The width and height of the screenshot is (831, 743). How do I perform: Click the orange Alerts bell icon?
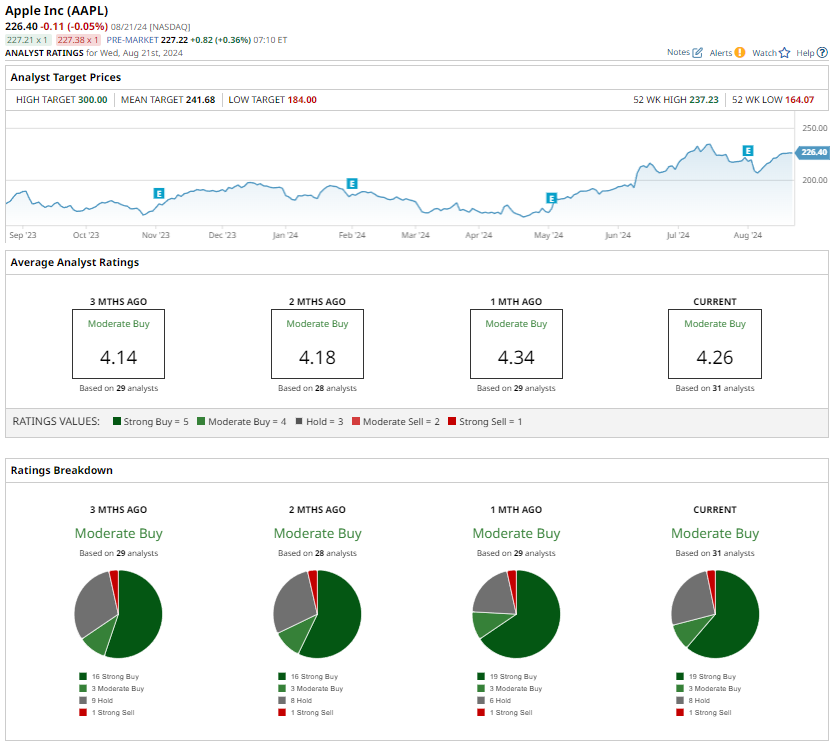coord(740,52)
